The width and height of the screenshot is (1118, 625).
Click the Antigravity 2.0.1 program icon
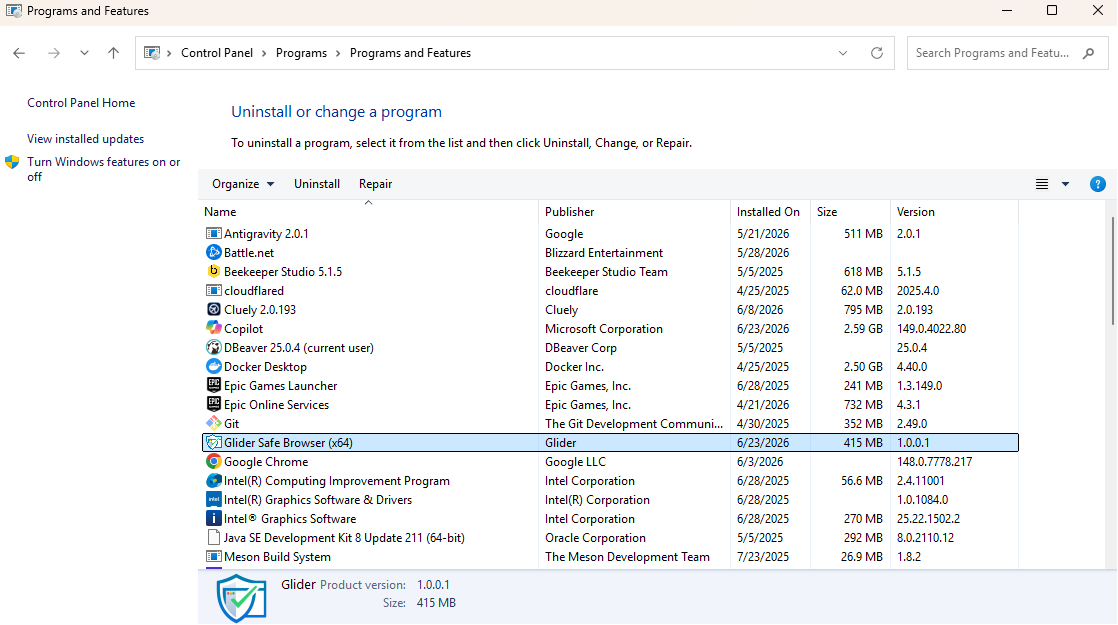pyautogui.click(x=213, y=233)
